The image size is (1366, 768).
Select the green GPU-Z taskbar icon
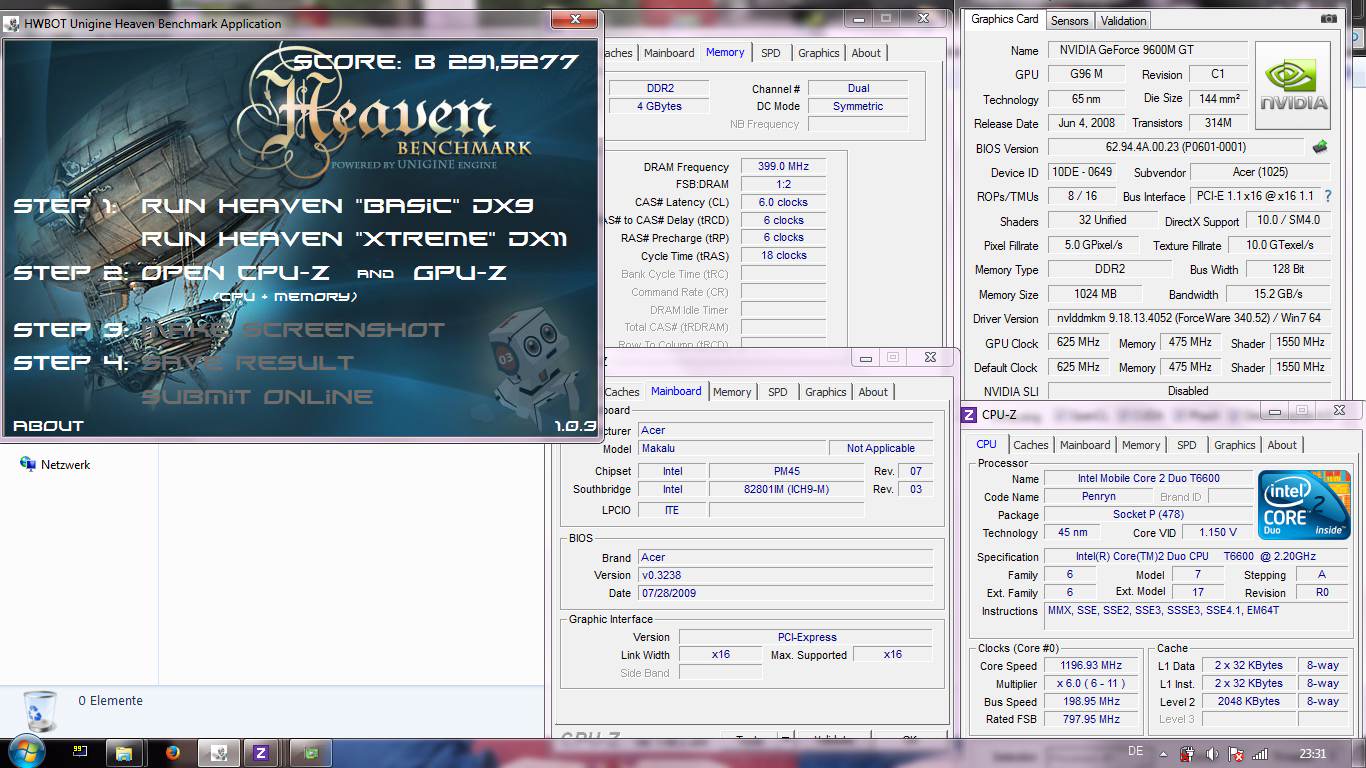click(x=311, y=752)
